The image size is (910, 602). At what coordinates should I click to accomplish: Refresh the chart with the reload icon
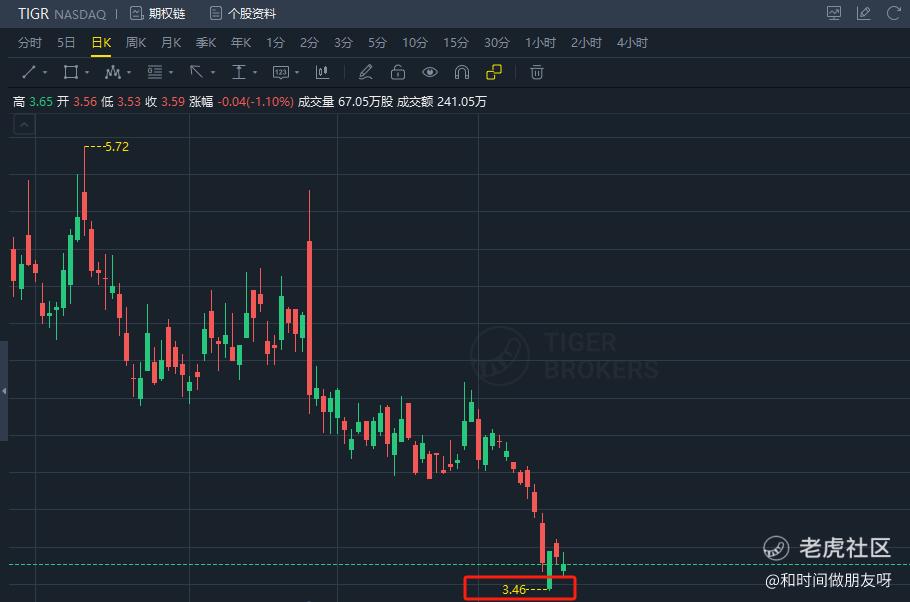point(894,13)
